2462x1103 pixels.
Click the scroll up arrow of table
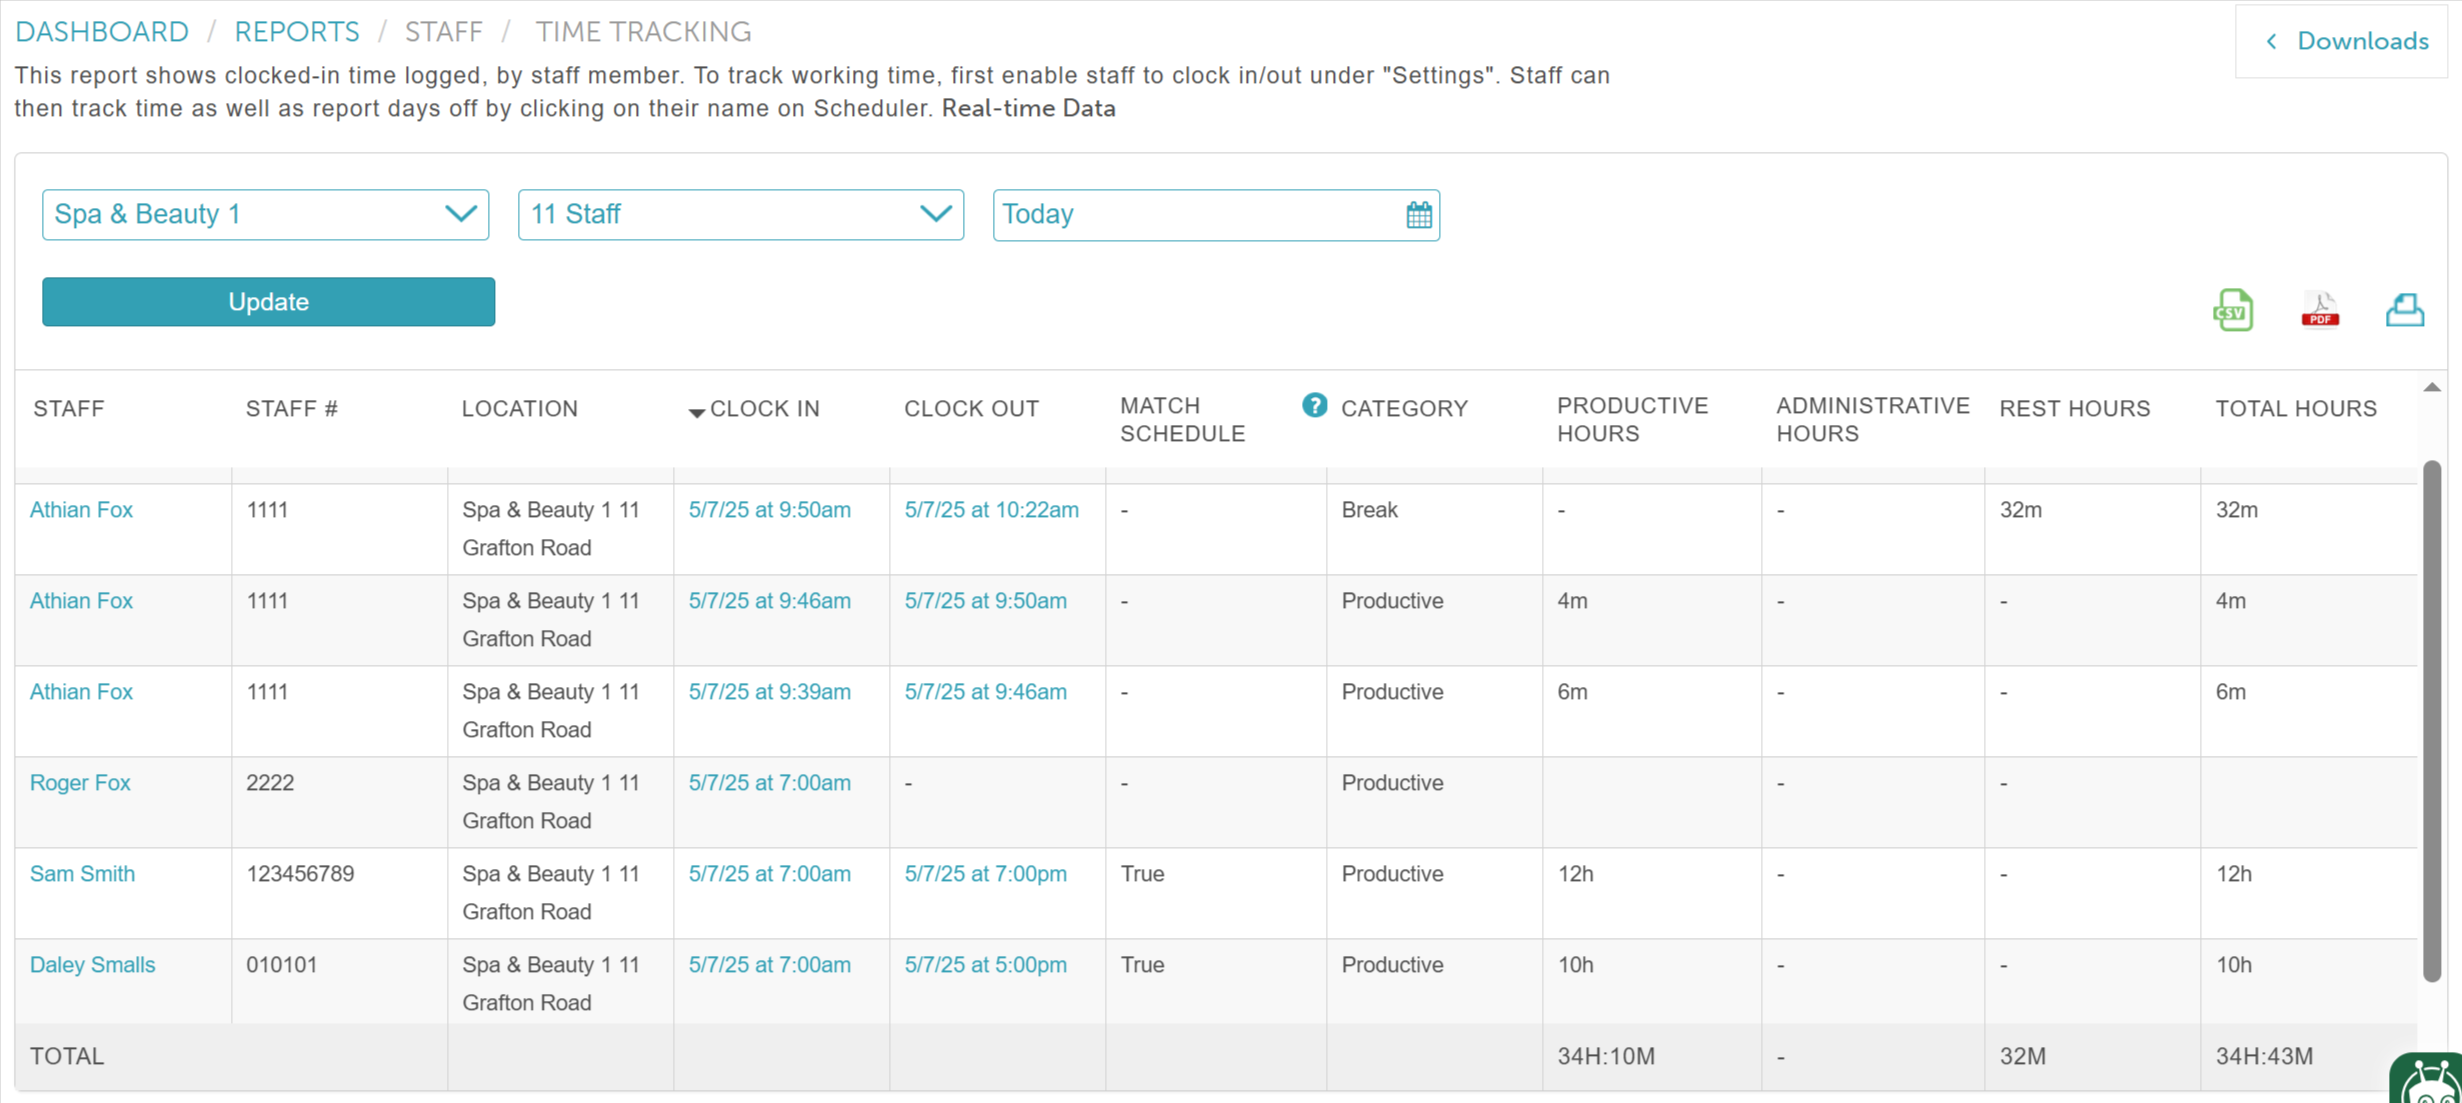(x=2432, y=387)
